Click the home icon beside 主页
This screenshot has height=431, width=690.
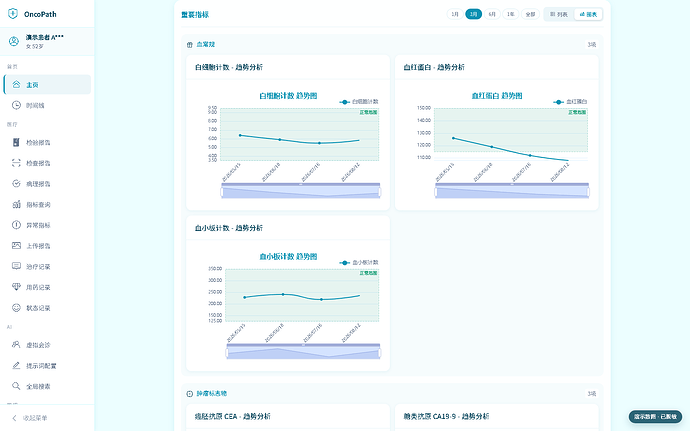(x=16, y=85)
